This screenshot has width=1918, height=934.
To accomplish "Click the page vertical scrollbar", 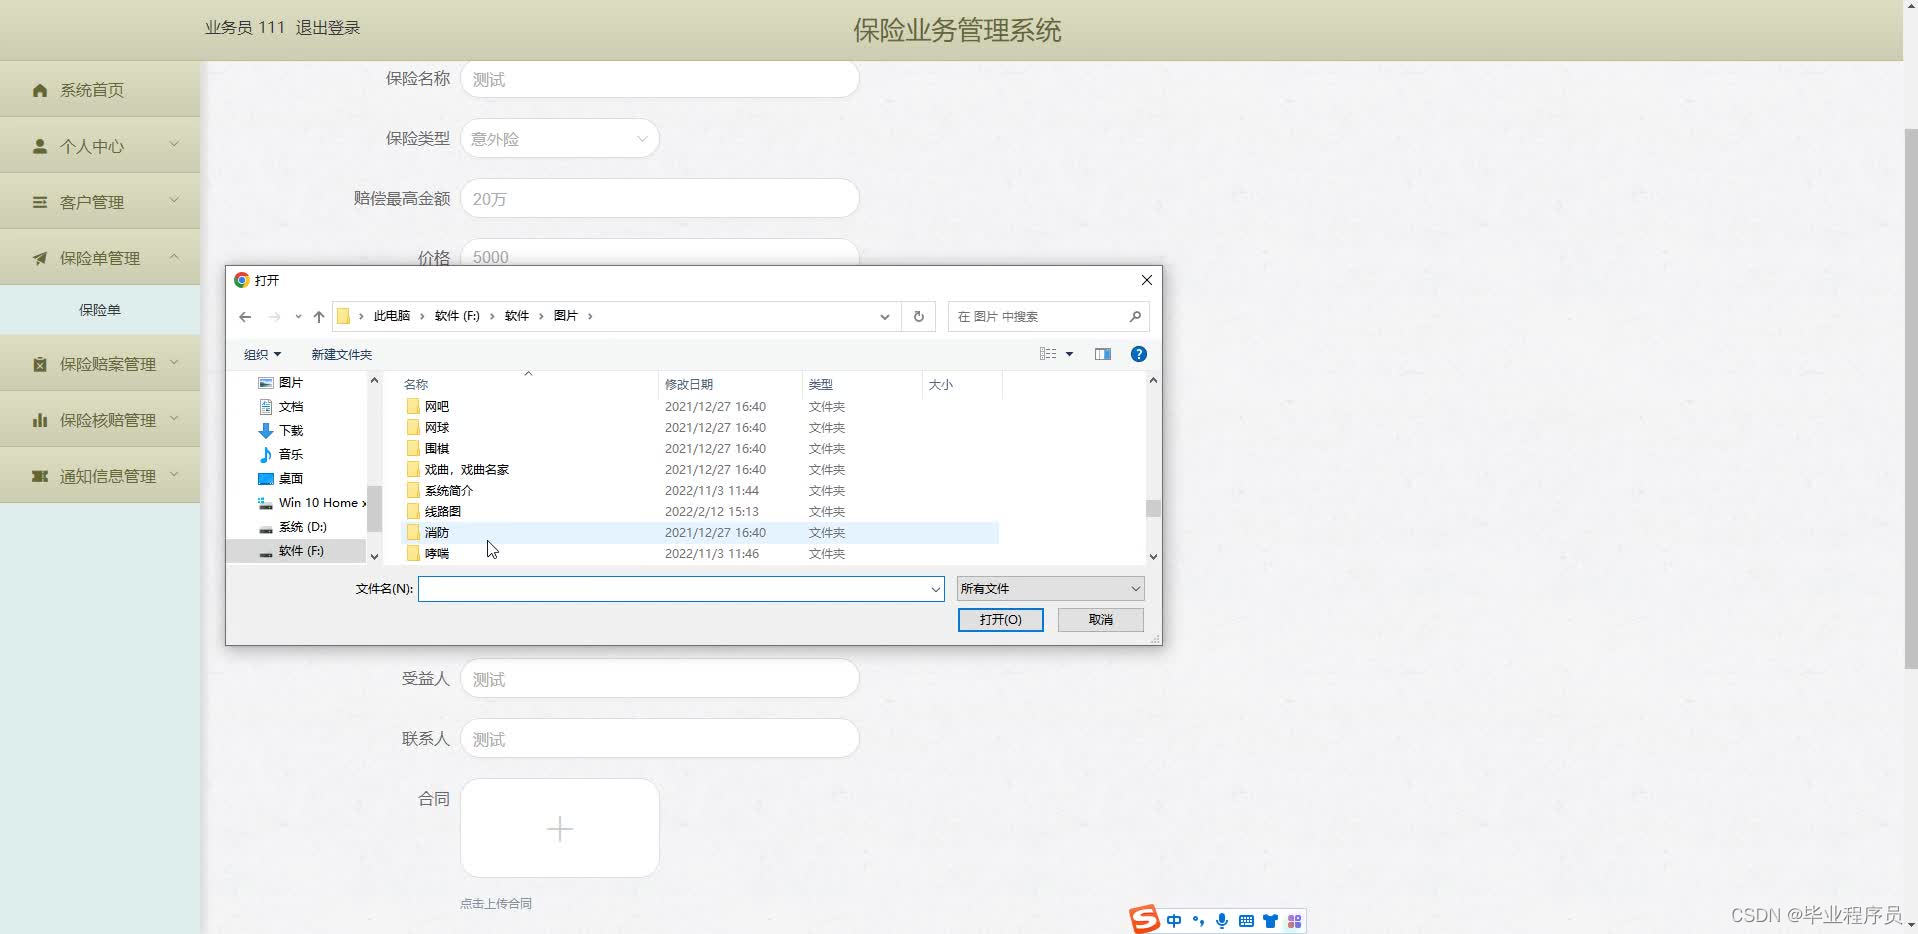I will pyautogui.click(x=1910, y=400).
